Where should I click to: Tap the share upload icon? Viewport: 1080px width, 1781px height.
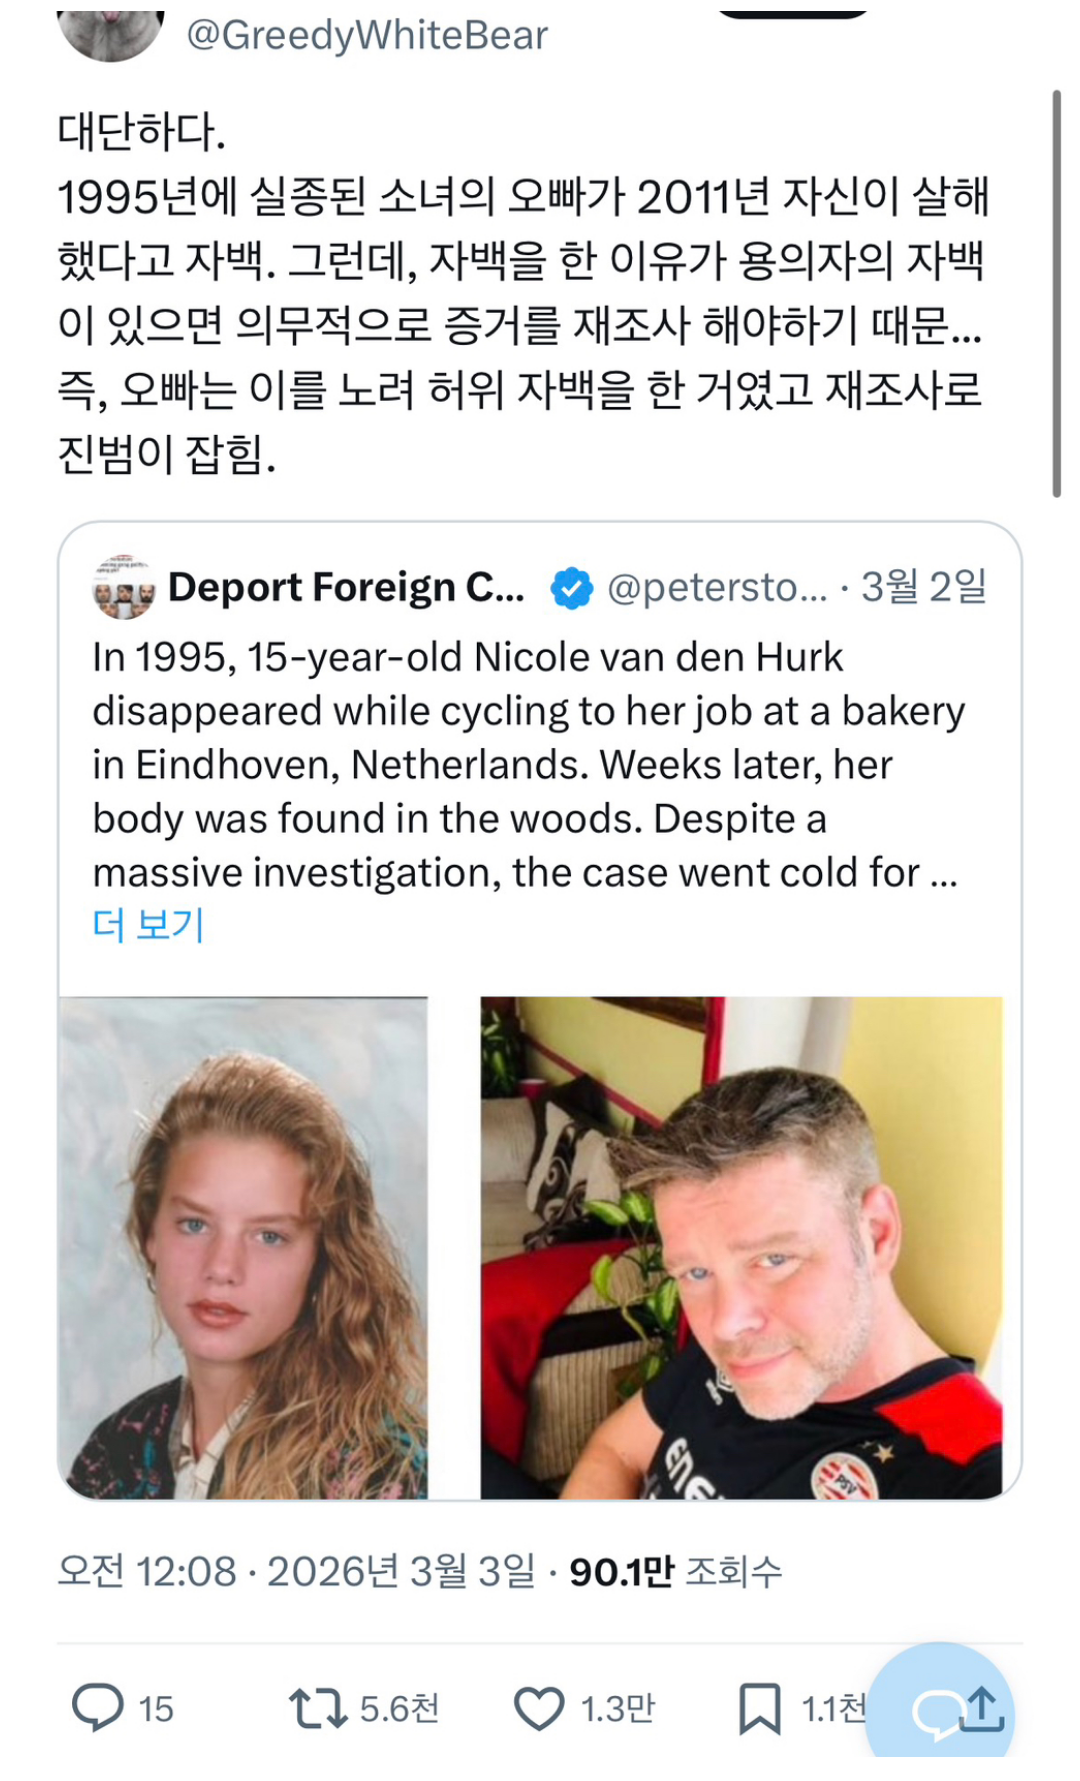click(x=982, y=1708)
